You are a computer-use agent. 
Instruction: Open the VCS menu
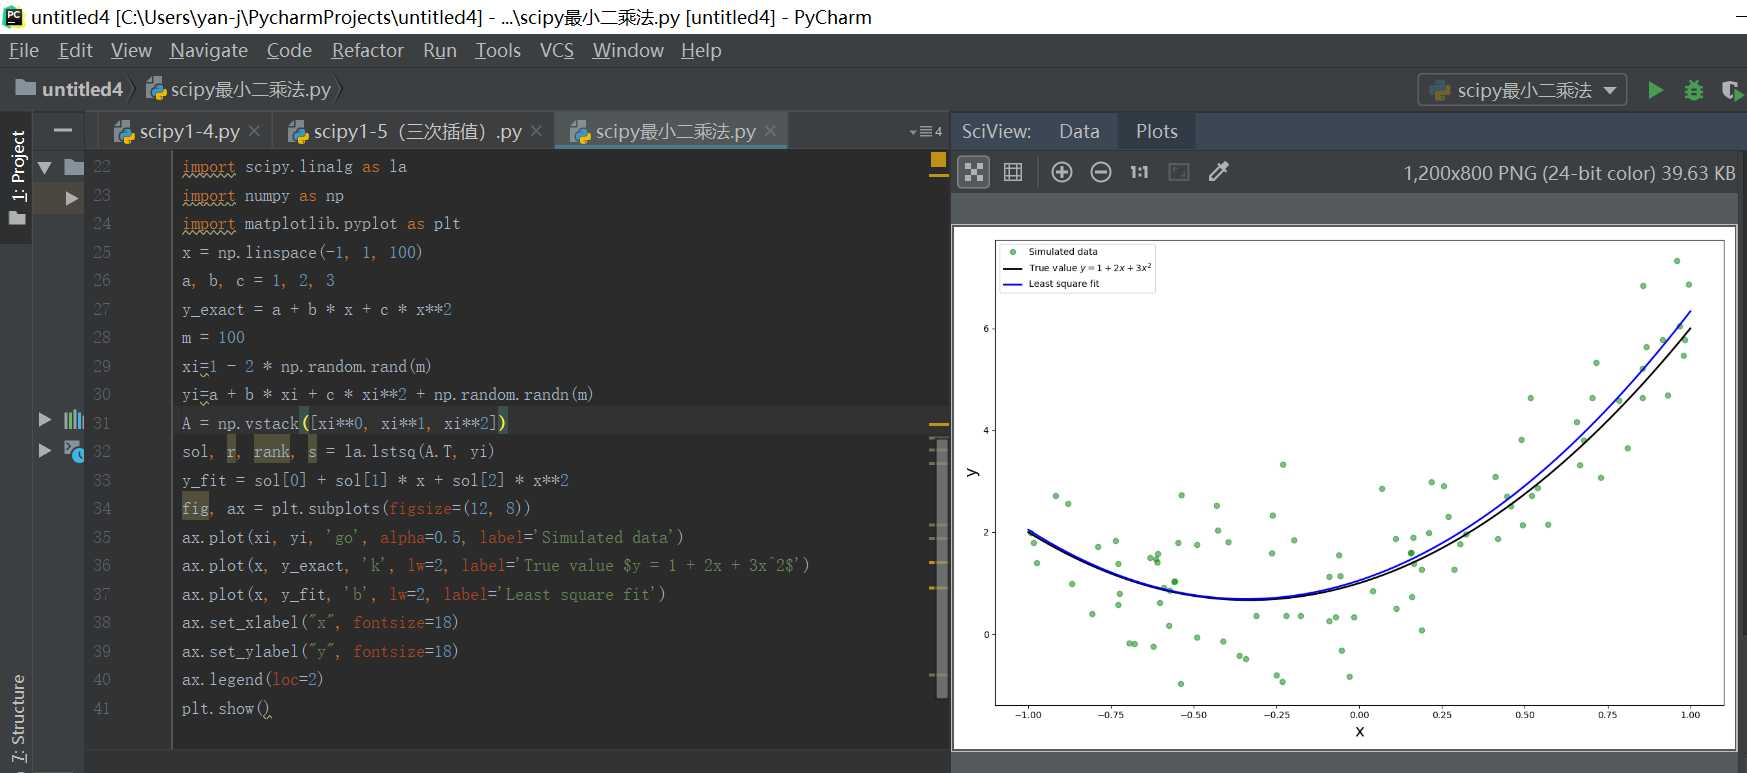coord(557,50)
